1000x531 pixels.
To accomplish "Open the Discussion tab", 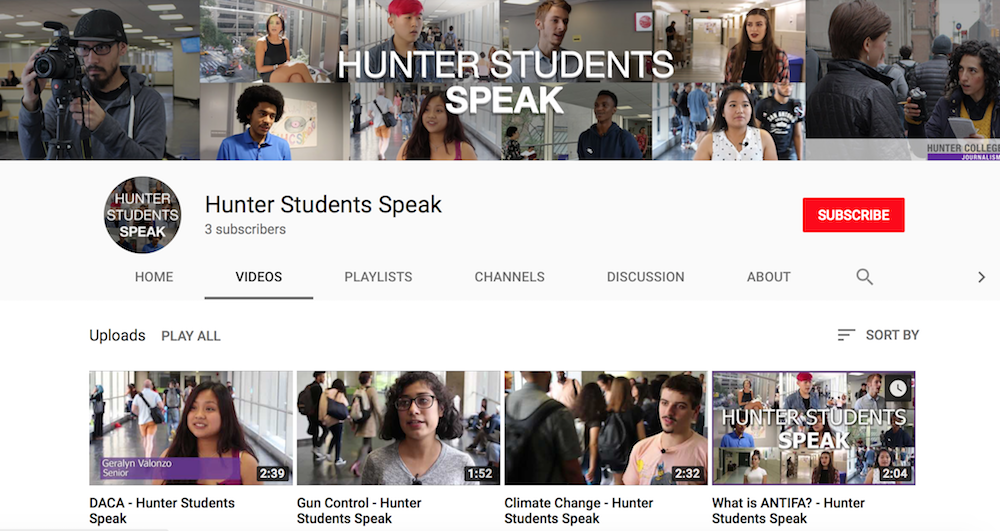I will click(x=645, y=277).
